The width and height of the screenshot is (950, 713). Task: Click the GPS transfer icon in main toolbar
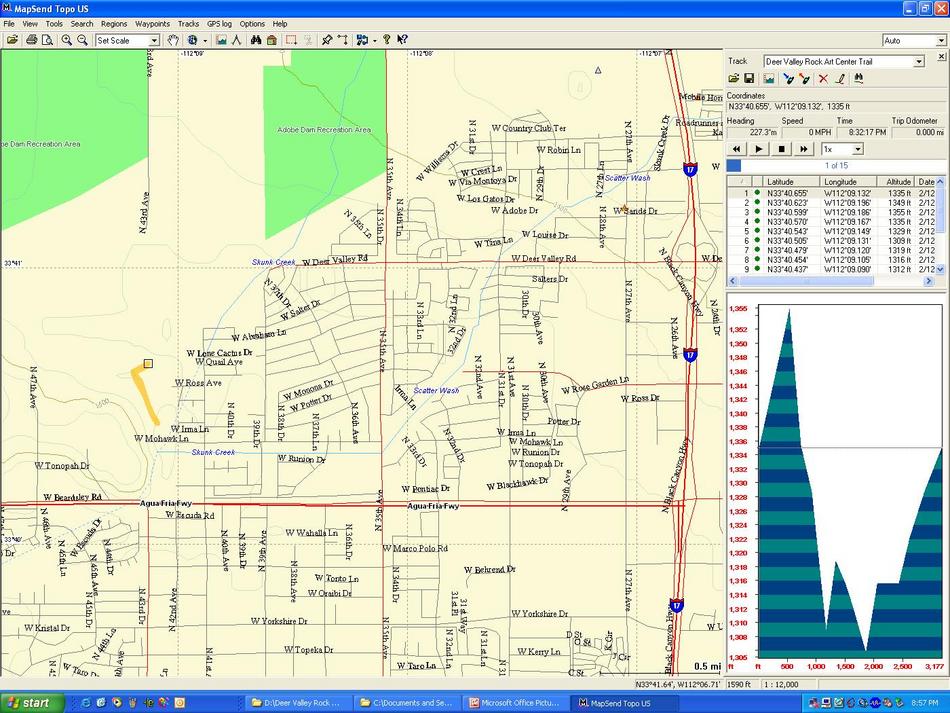(x=362, y=40)
